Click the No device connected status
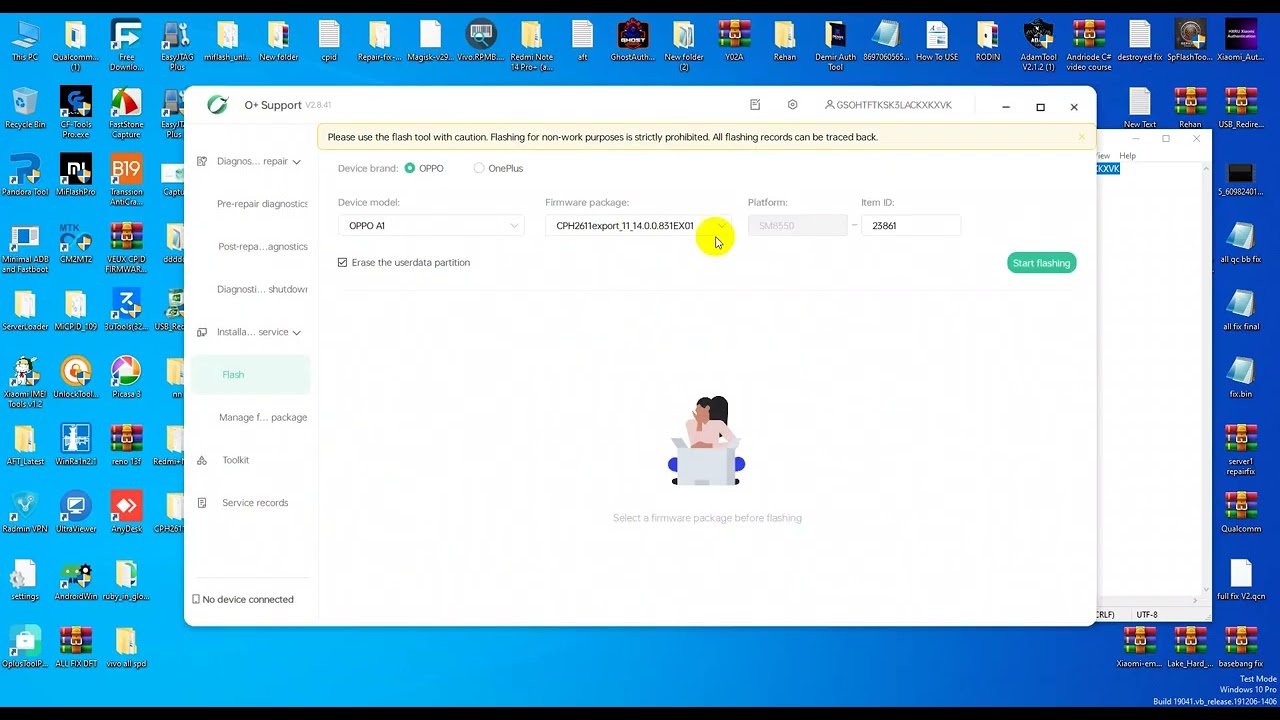1280x720 pixels. (x=243, y=599)
